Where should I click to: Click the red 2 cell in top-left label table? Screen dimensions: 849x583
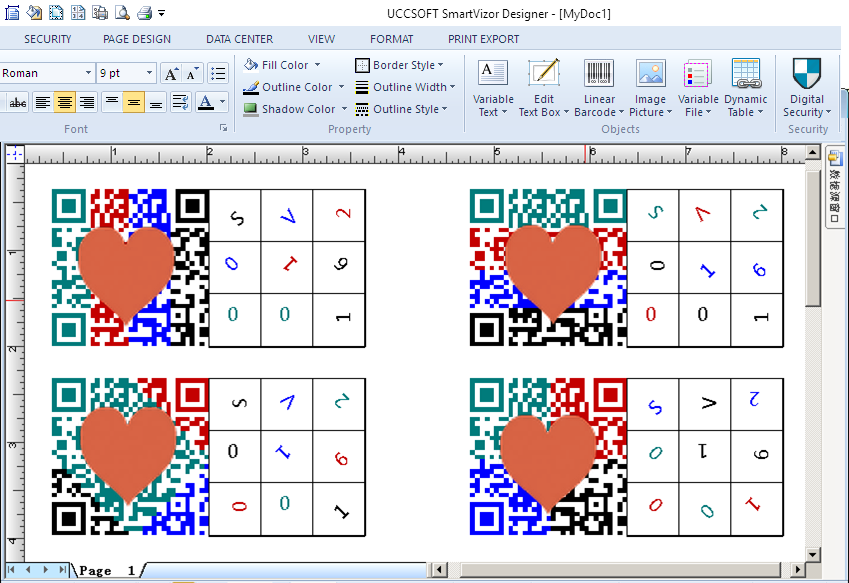click(339, 215)
